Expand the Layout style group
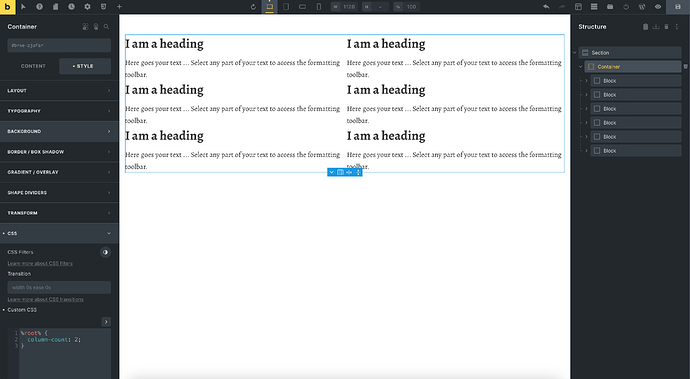 click(59, 91)
